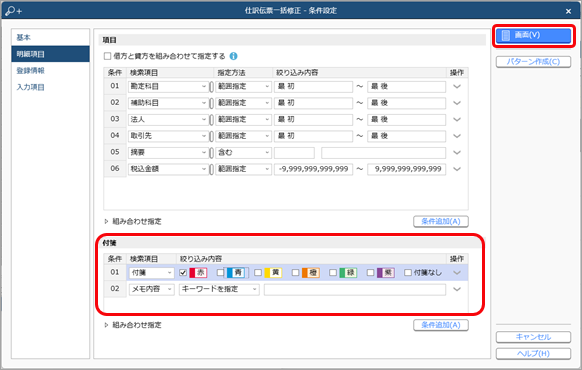The width and height of the screenshot is (582, 370).
Task: Check the green 緑 sticky note checkbox
Action: click(333, 273)
